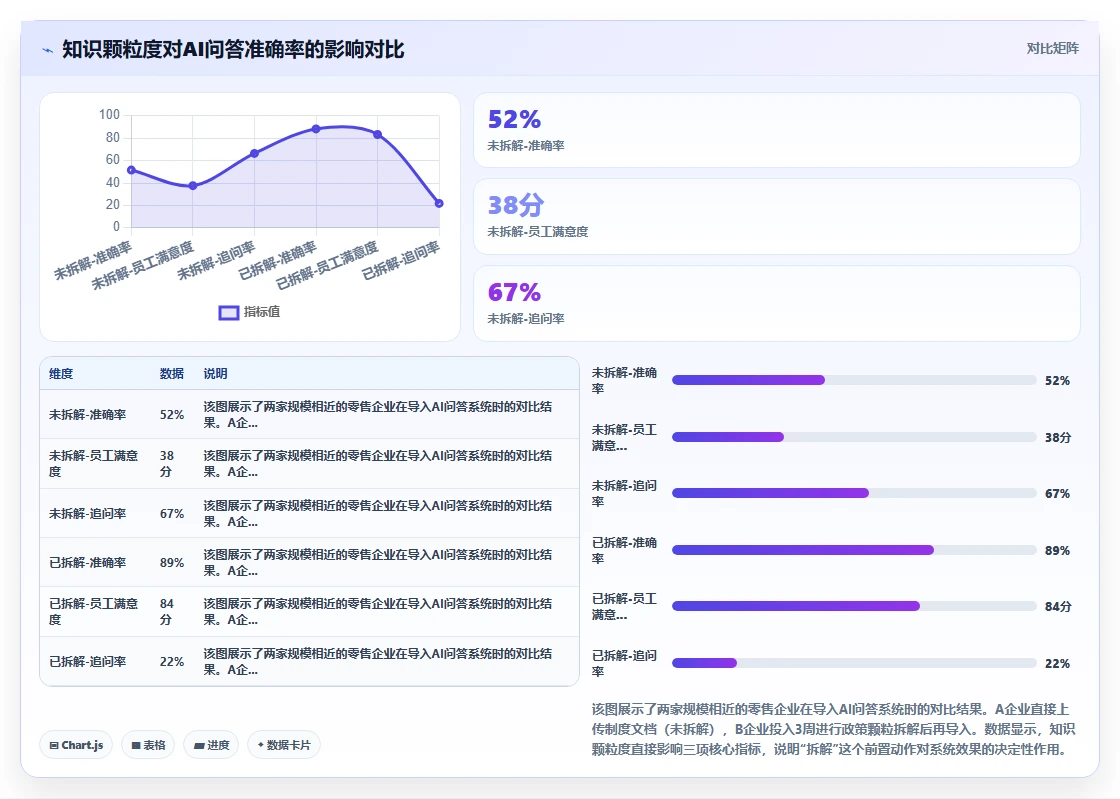Select the chart point for 已拆解-追问率
The image size is (1120, 799).
point(439,203)
